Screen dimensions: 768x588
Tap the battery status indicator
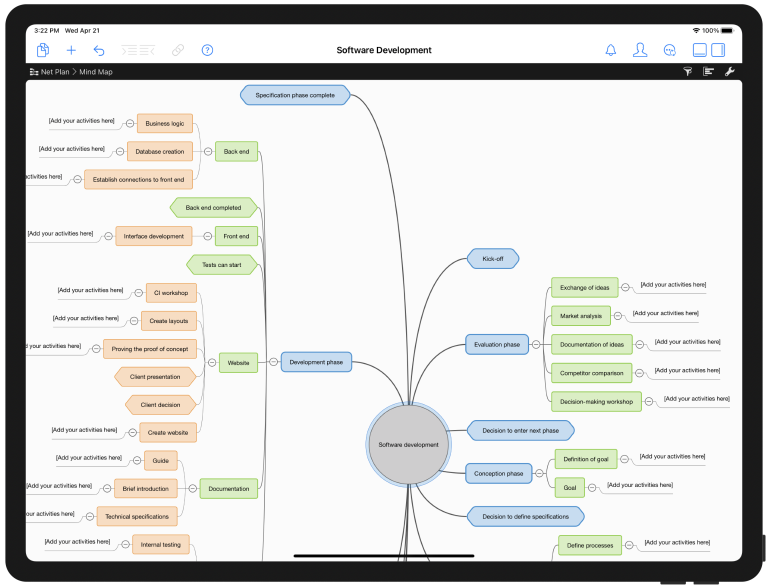coord(727,30)
